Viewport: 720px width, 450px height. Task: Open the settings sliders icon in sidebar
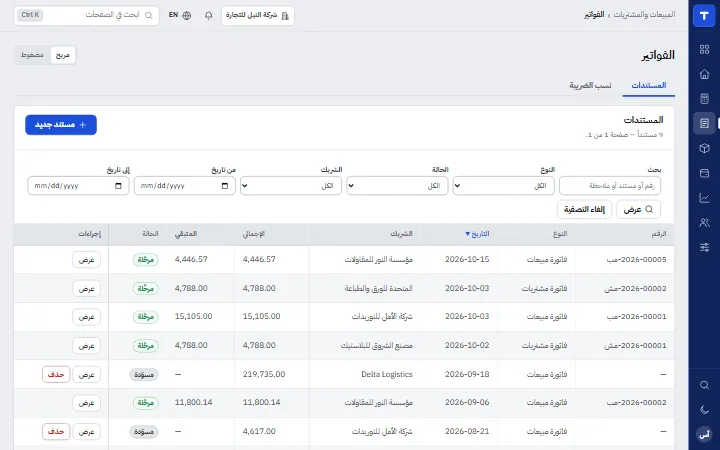pos(704,248)
